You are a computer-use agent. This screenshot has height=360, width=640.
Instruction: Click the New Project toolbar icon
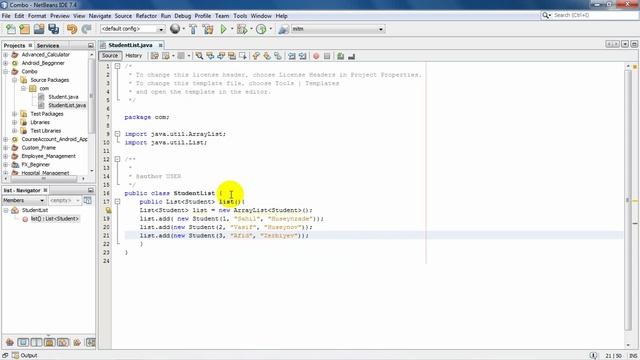tap(24, 29)
